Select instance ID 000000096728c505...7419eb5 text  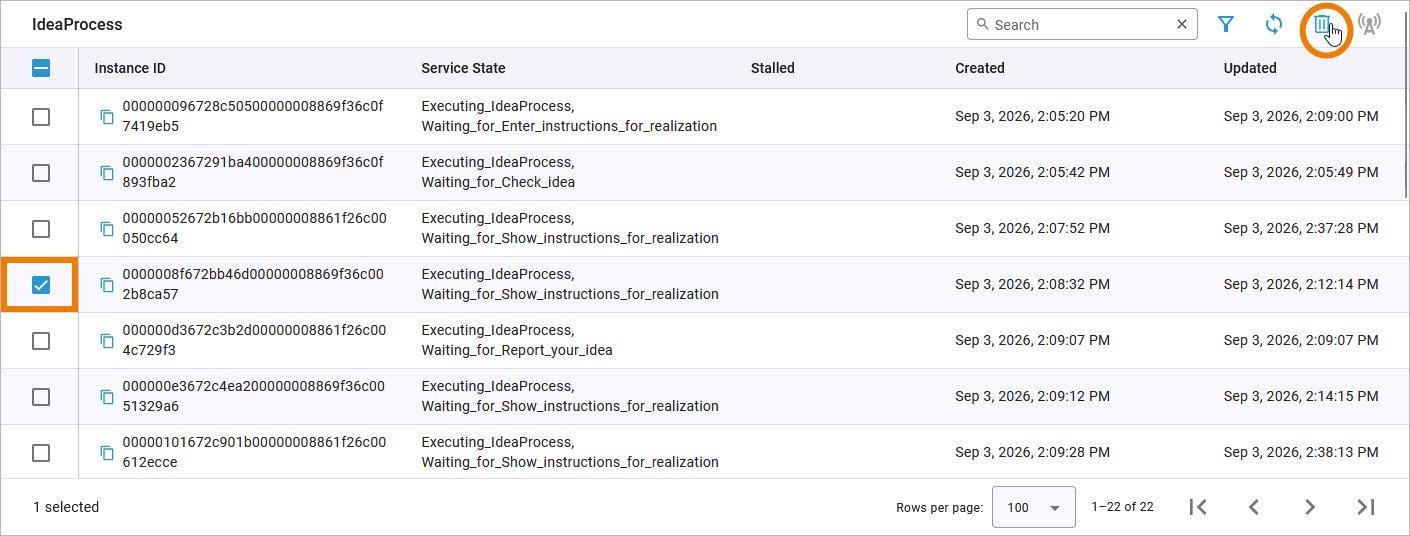coord(252,116)
